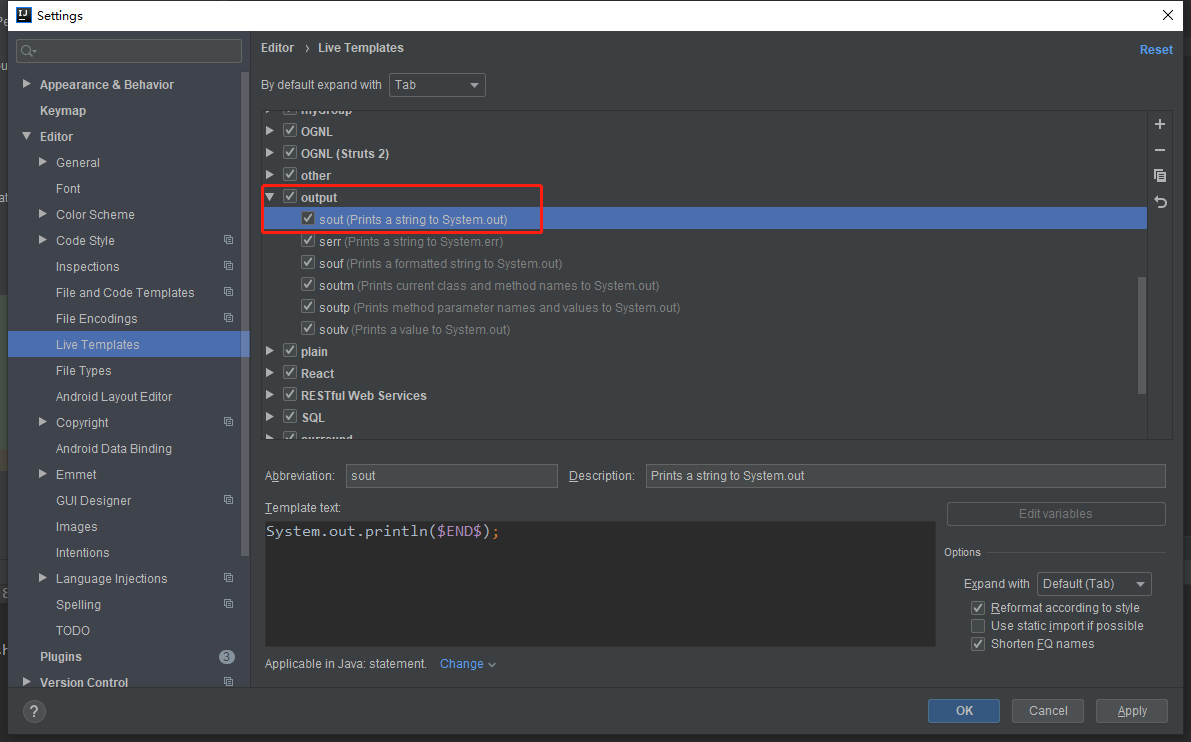Focus the settings search box
The height and width of the screenshot is (742, 1191).
pyautogui.click(x=129, y=51)
